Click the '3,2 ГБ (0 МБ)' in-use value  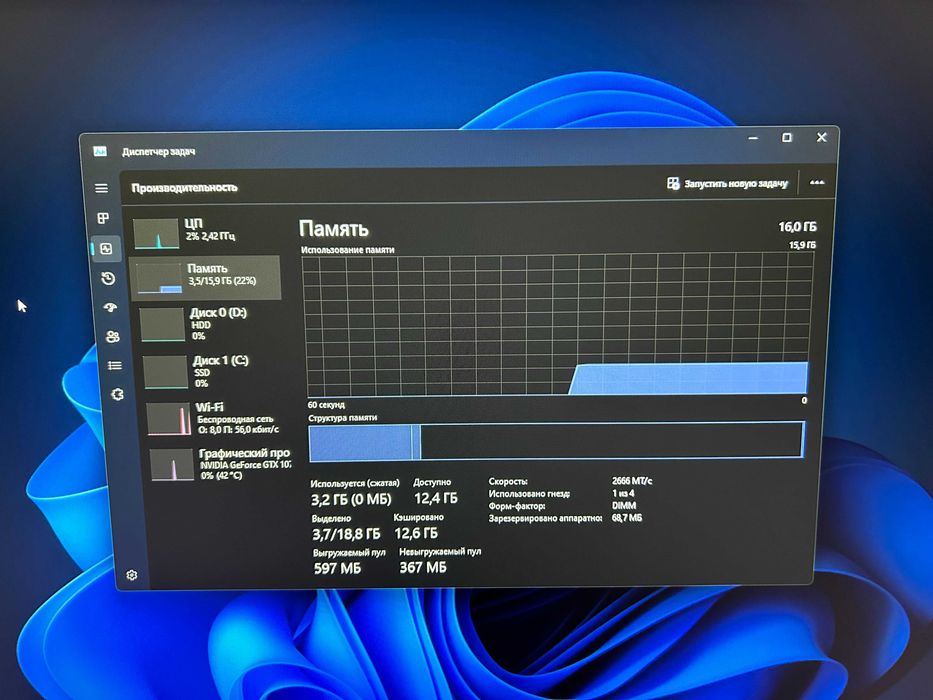[351, 499]
